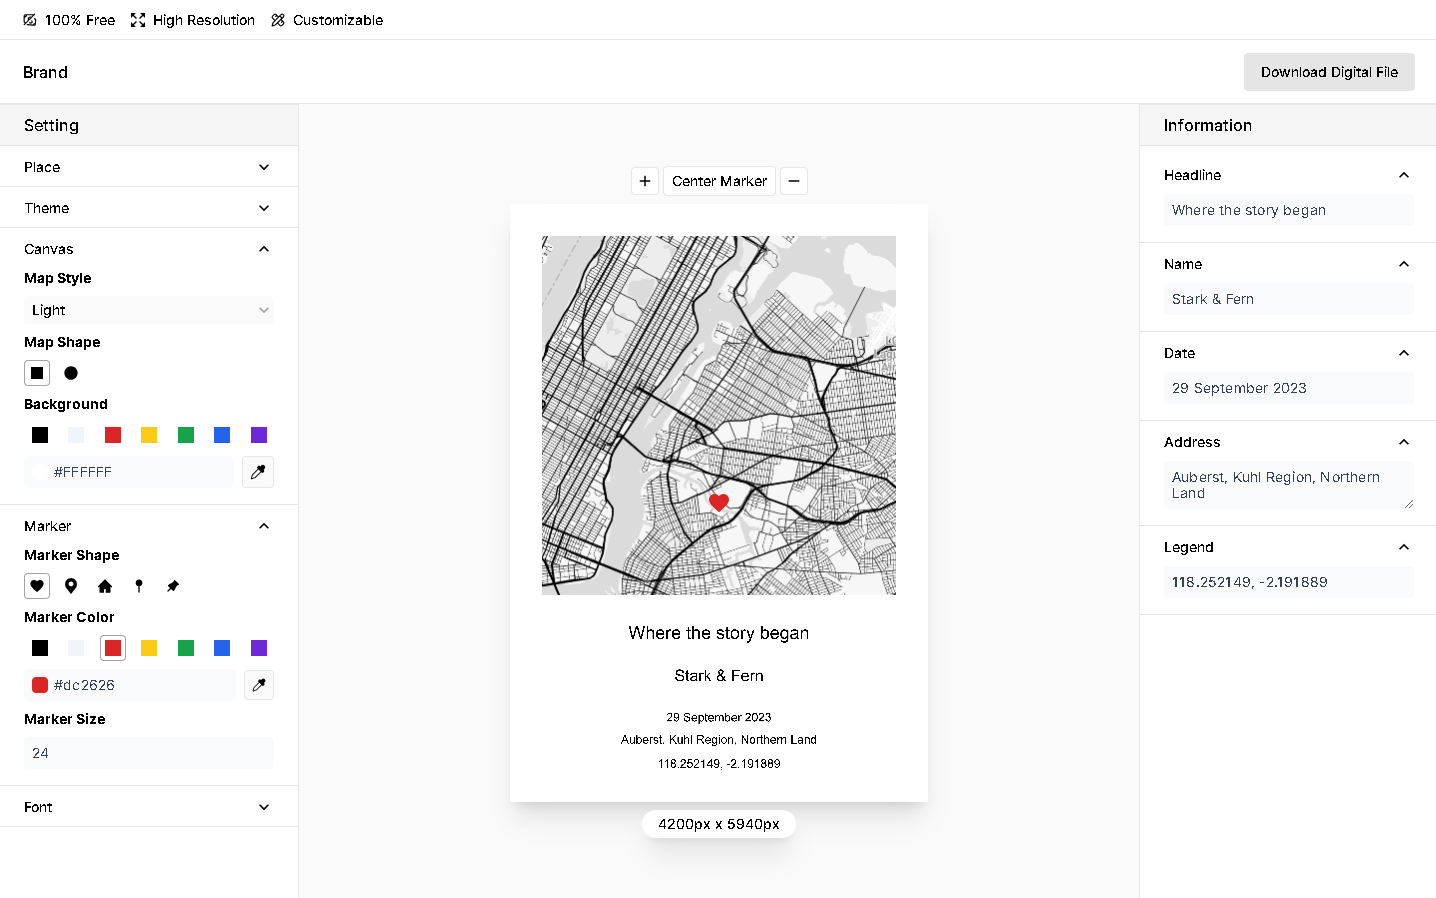Image resolution: width=1436 pixels, height=898 pixels.
Task: Select the pin marker shape
Action: (x=71, y=585)
